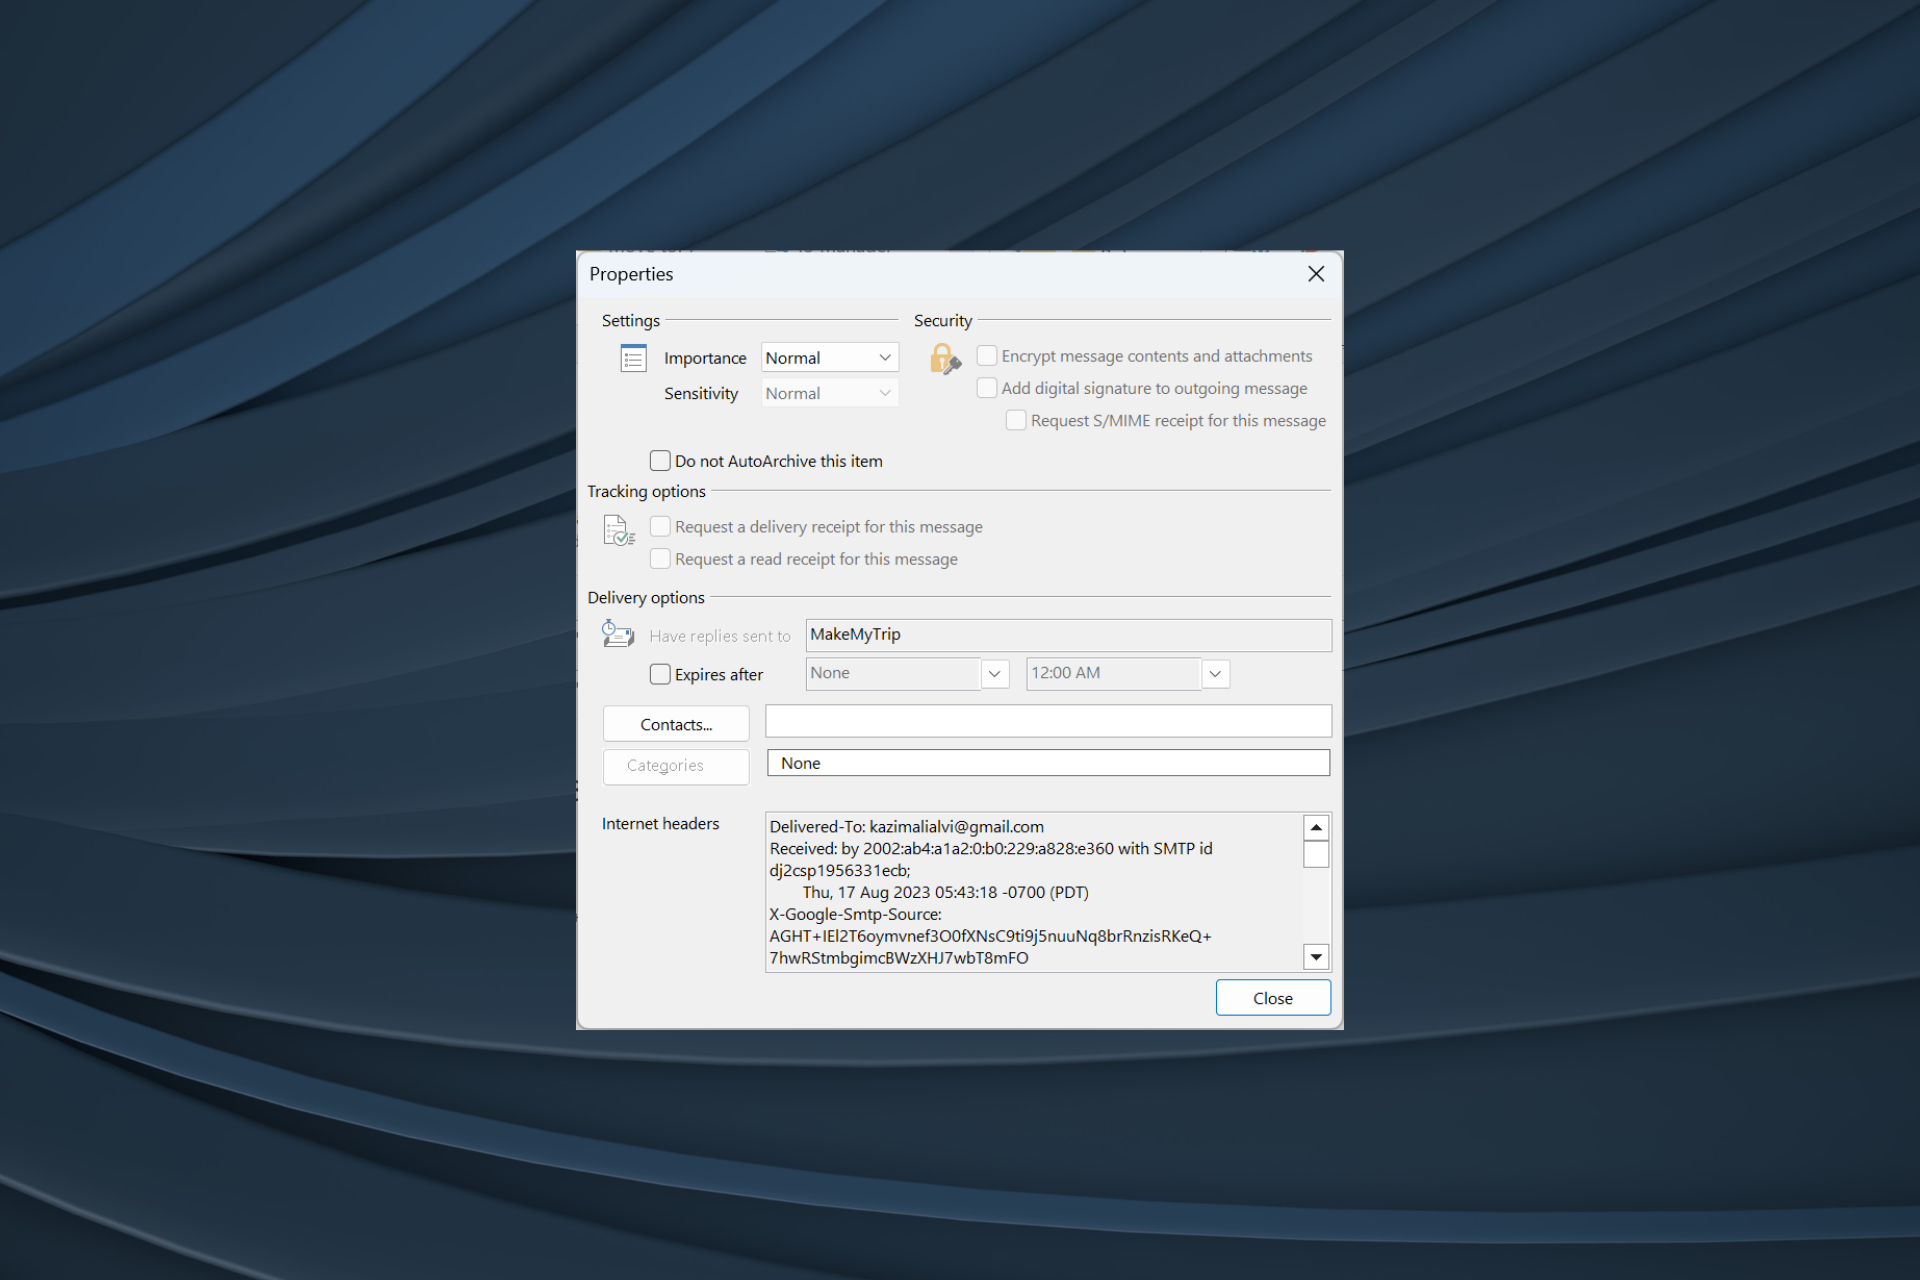Viewport: 1920px width, 1280px height.
Task: Scroll down the Internet headers area
Action: point(1314,957)
